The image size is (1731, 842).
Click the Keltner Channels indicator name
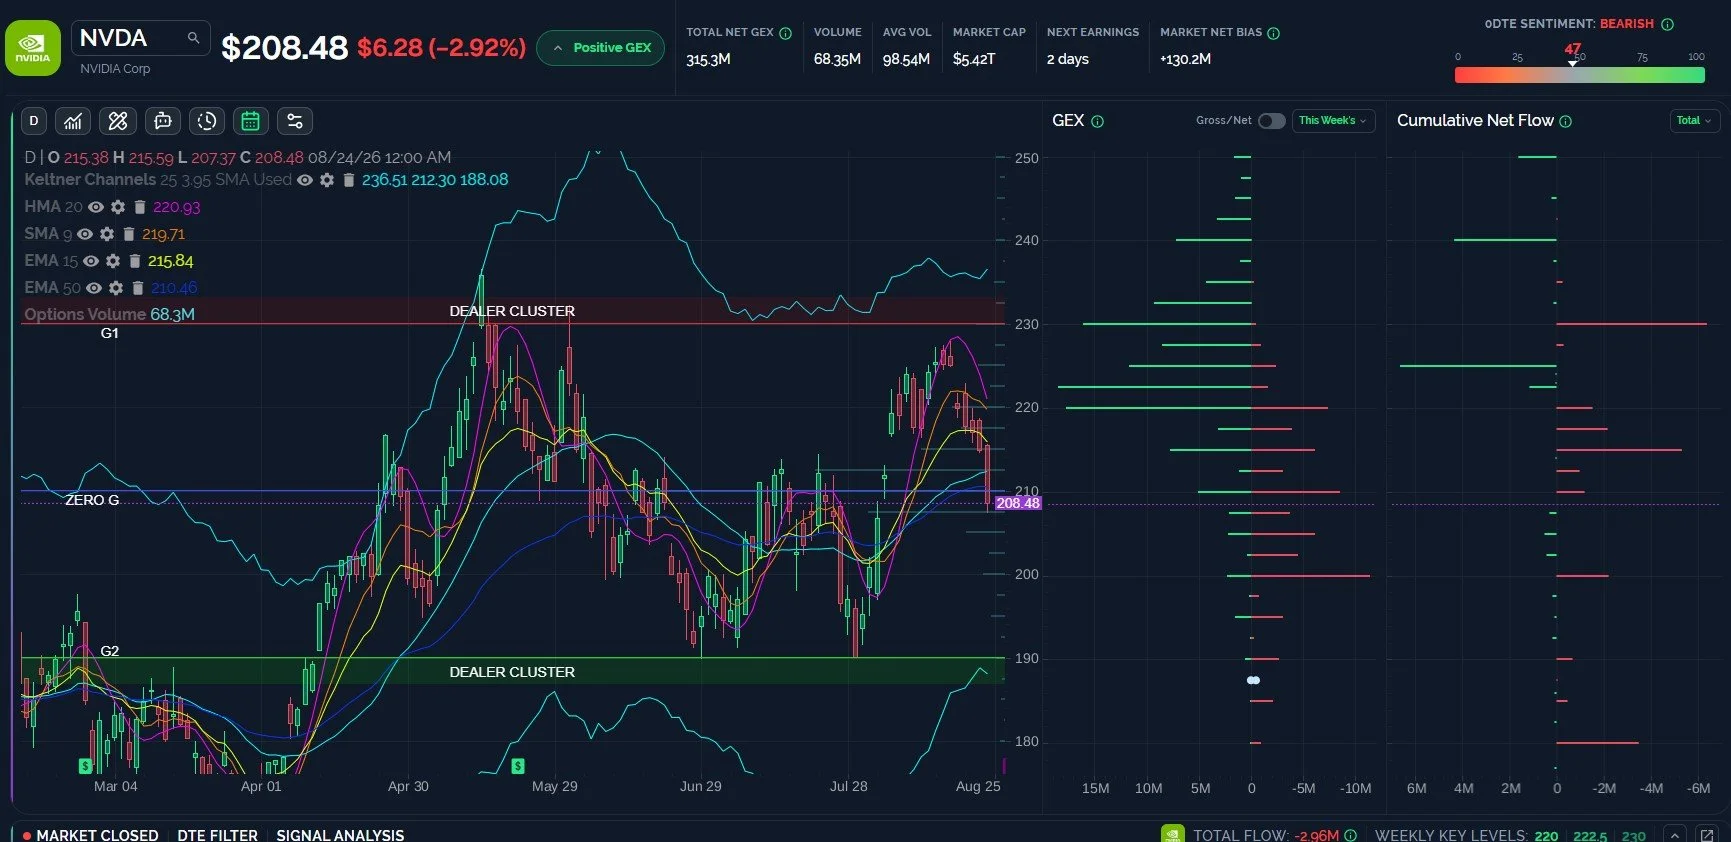[x=90, y=180]
